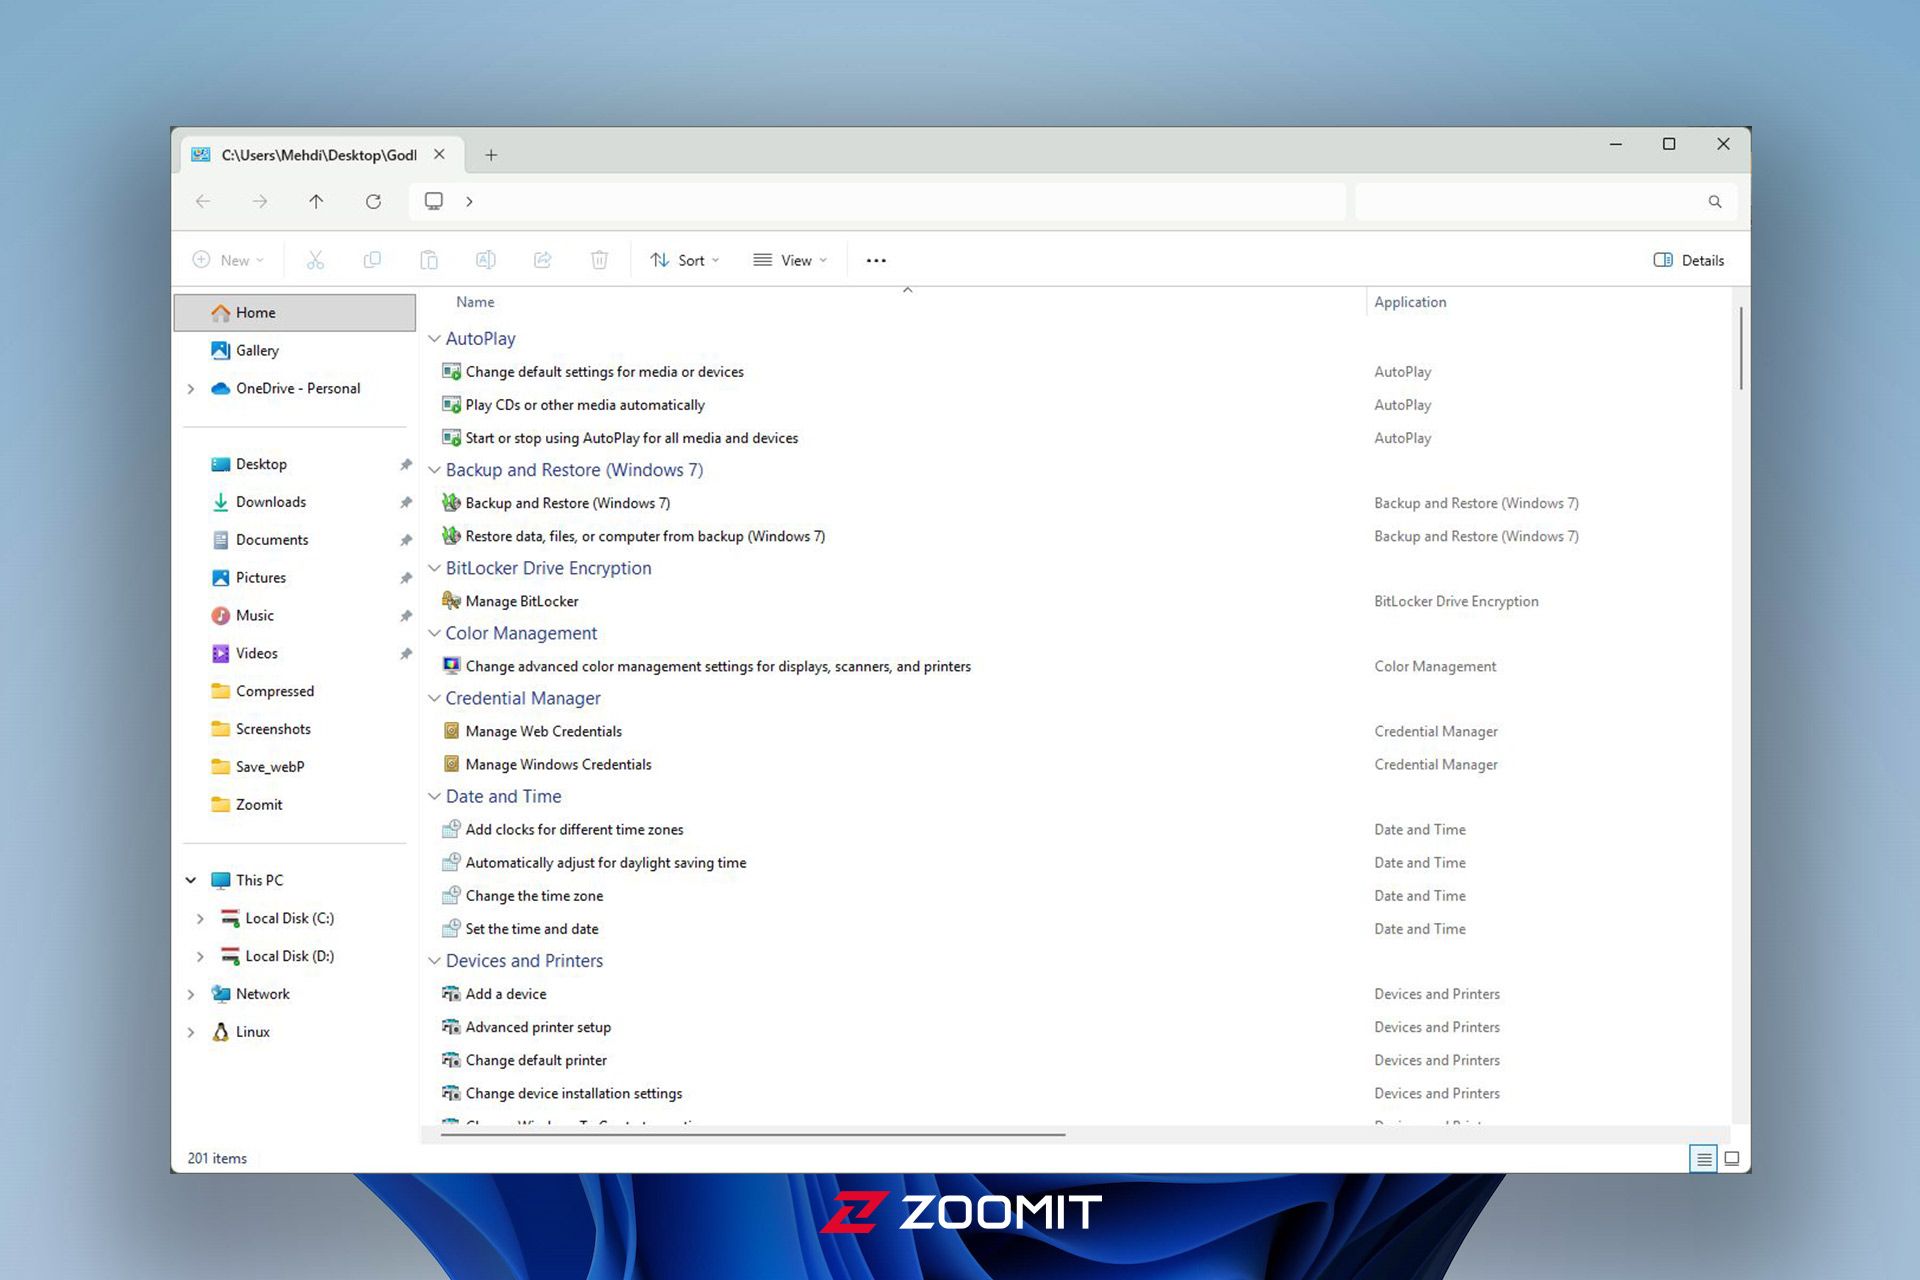The image size is (1920, 1280).
Task: Open the View menu
Action: click(x=790, y=260)
